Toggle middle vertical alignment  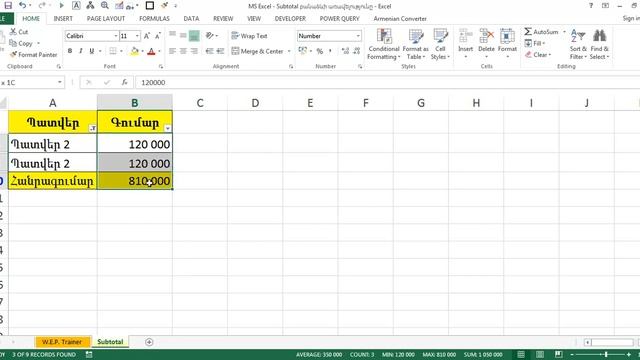click(183, 36)
